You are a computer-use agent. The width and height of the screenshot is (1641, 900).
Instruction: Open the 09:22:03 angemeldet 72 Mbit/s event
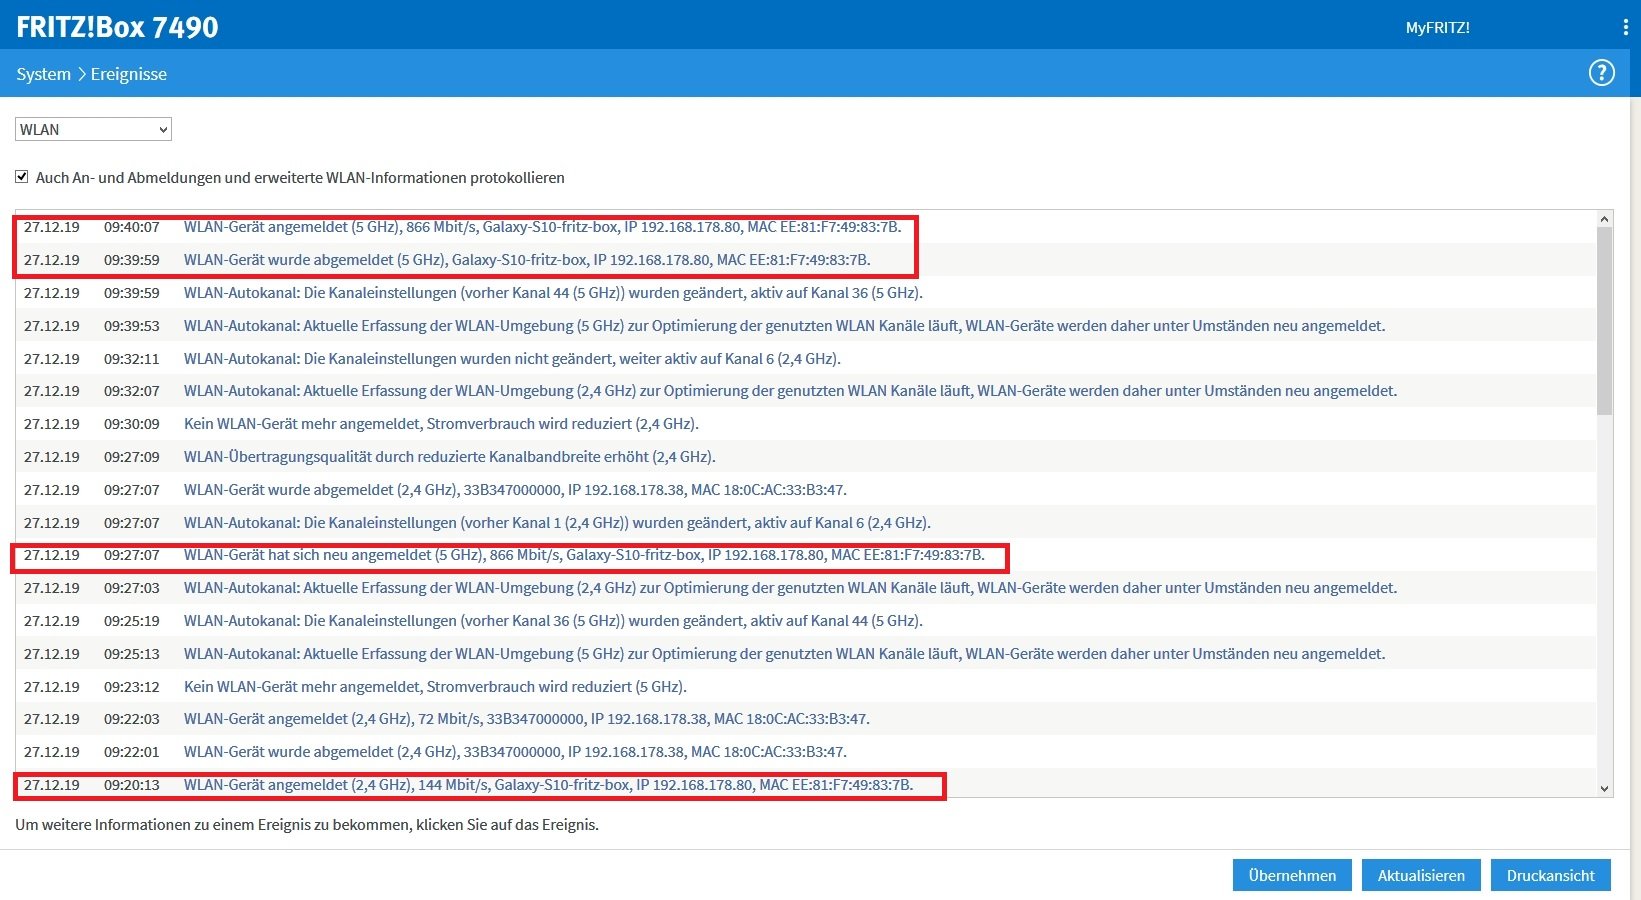click(x=527, y=719)
